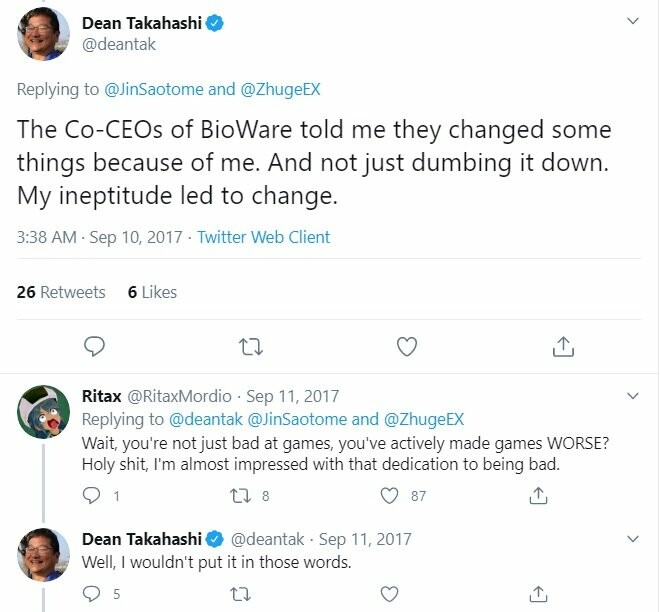Like the main BioWare tweet

(406, 346)
